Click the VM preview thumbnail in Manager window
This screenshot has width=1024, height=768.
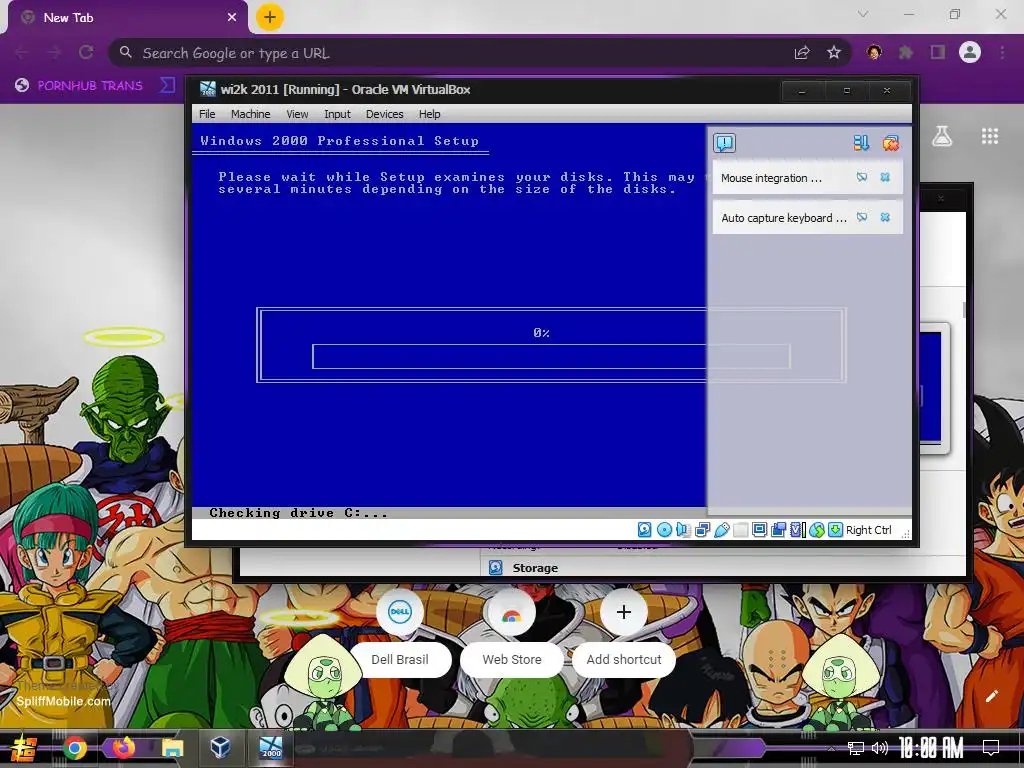(931, 388)
